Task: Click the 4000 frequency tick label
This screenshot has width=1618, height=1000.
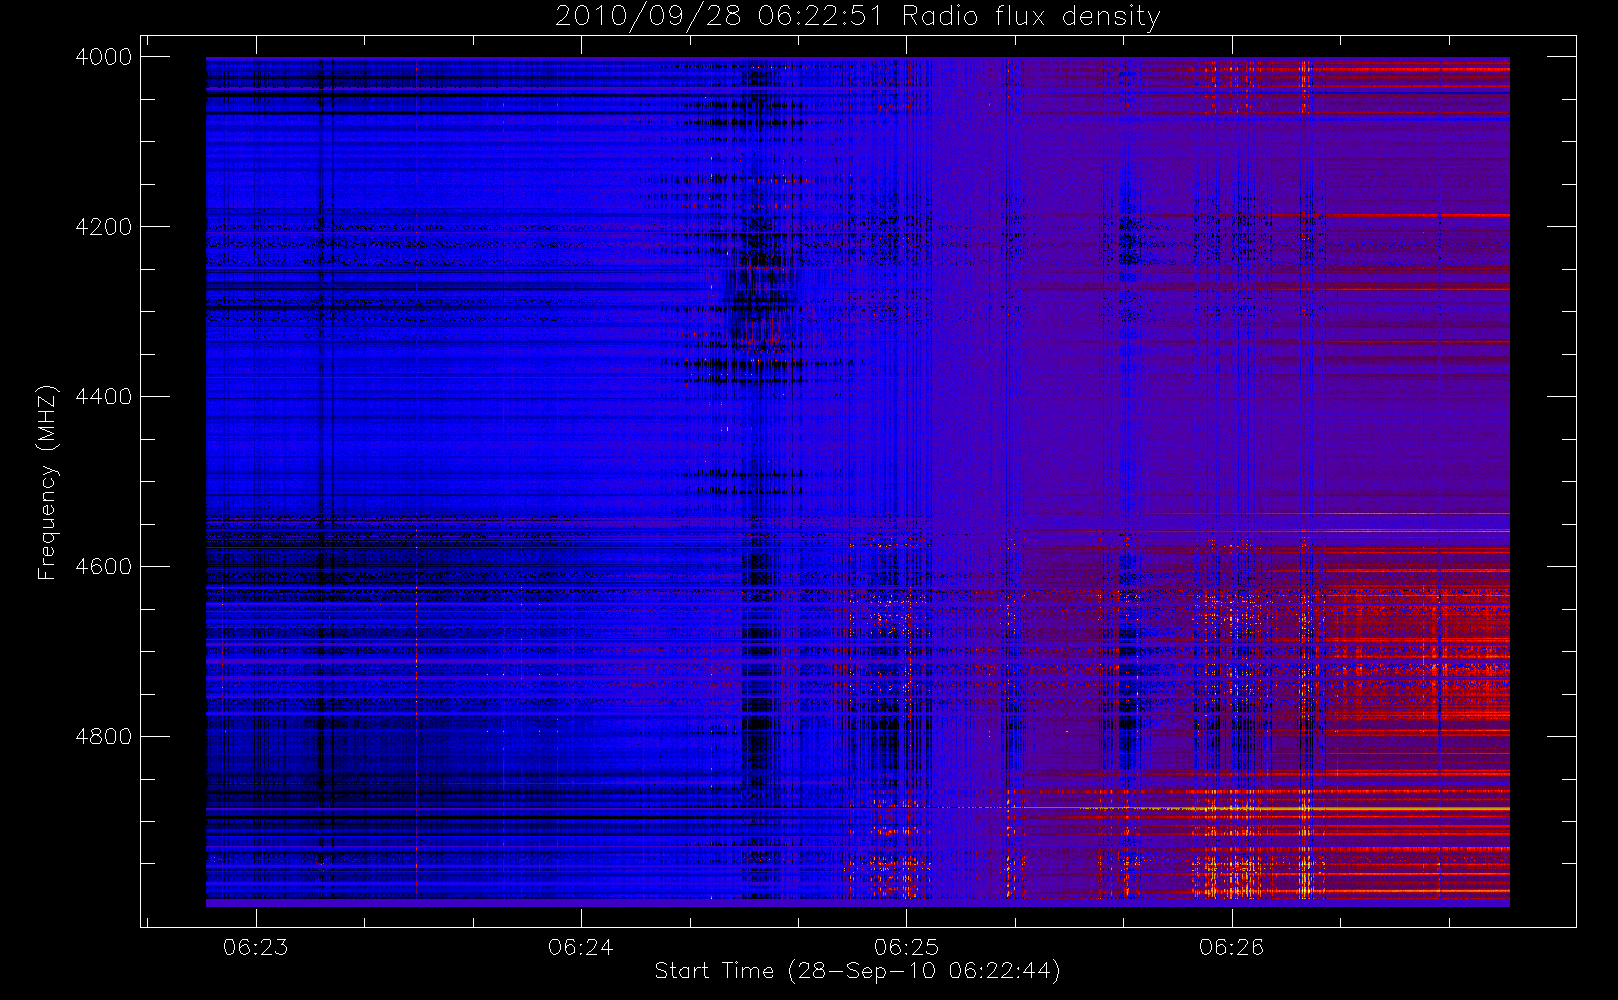Action: click(x=104, y=57)
